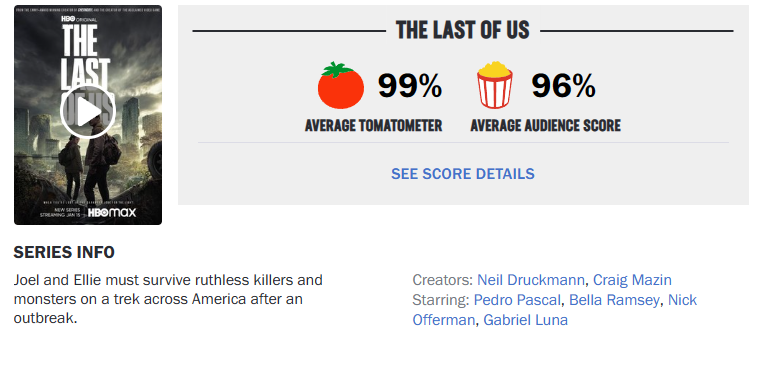Click the 99% Tomatometer score
Screen dimensions: 757x390
point(410,85)
